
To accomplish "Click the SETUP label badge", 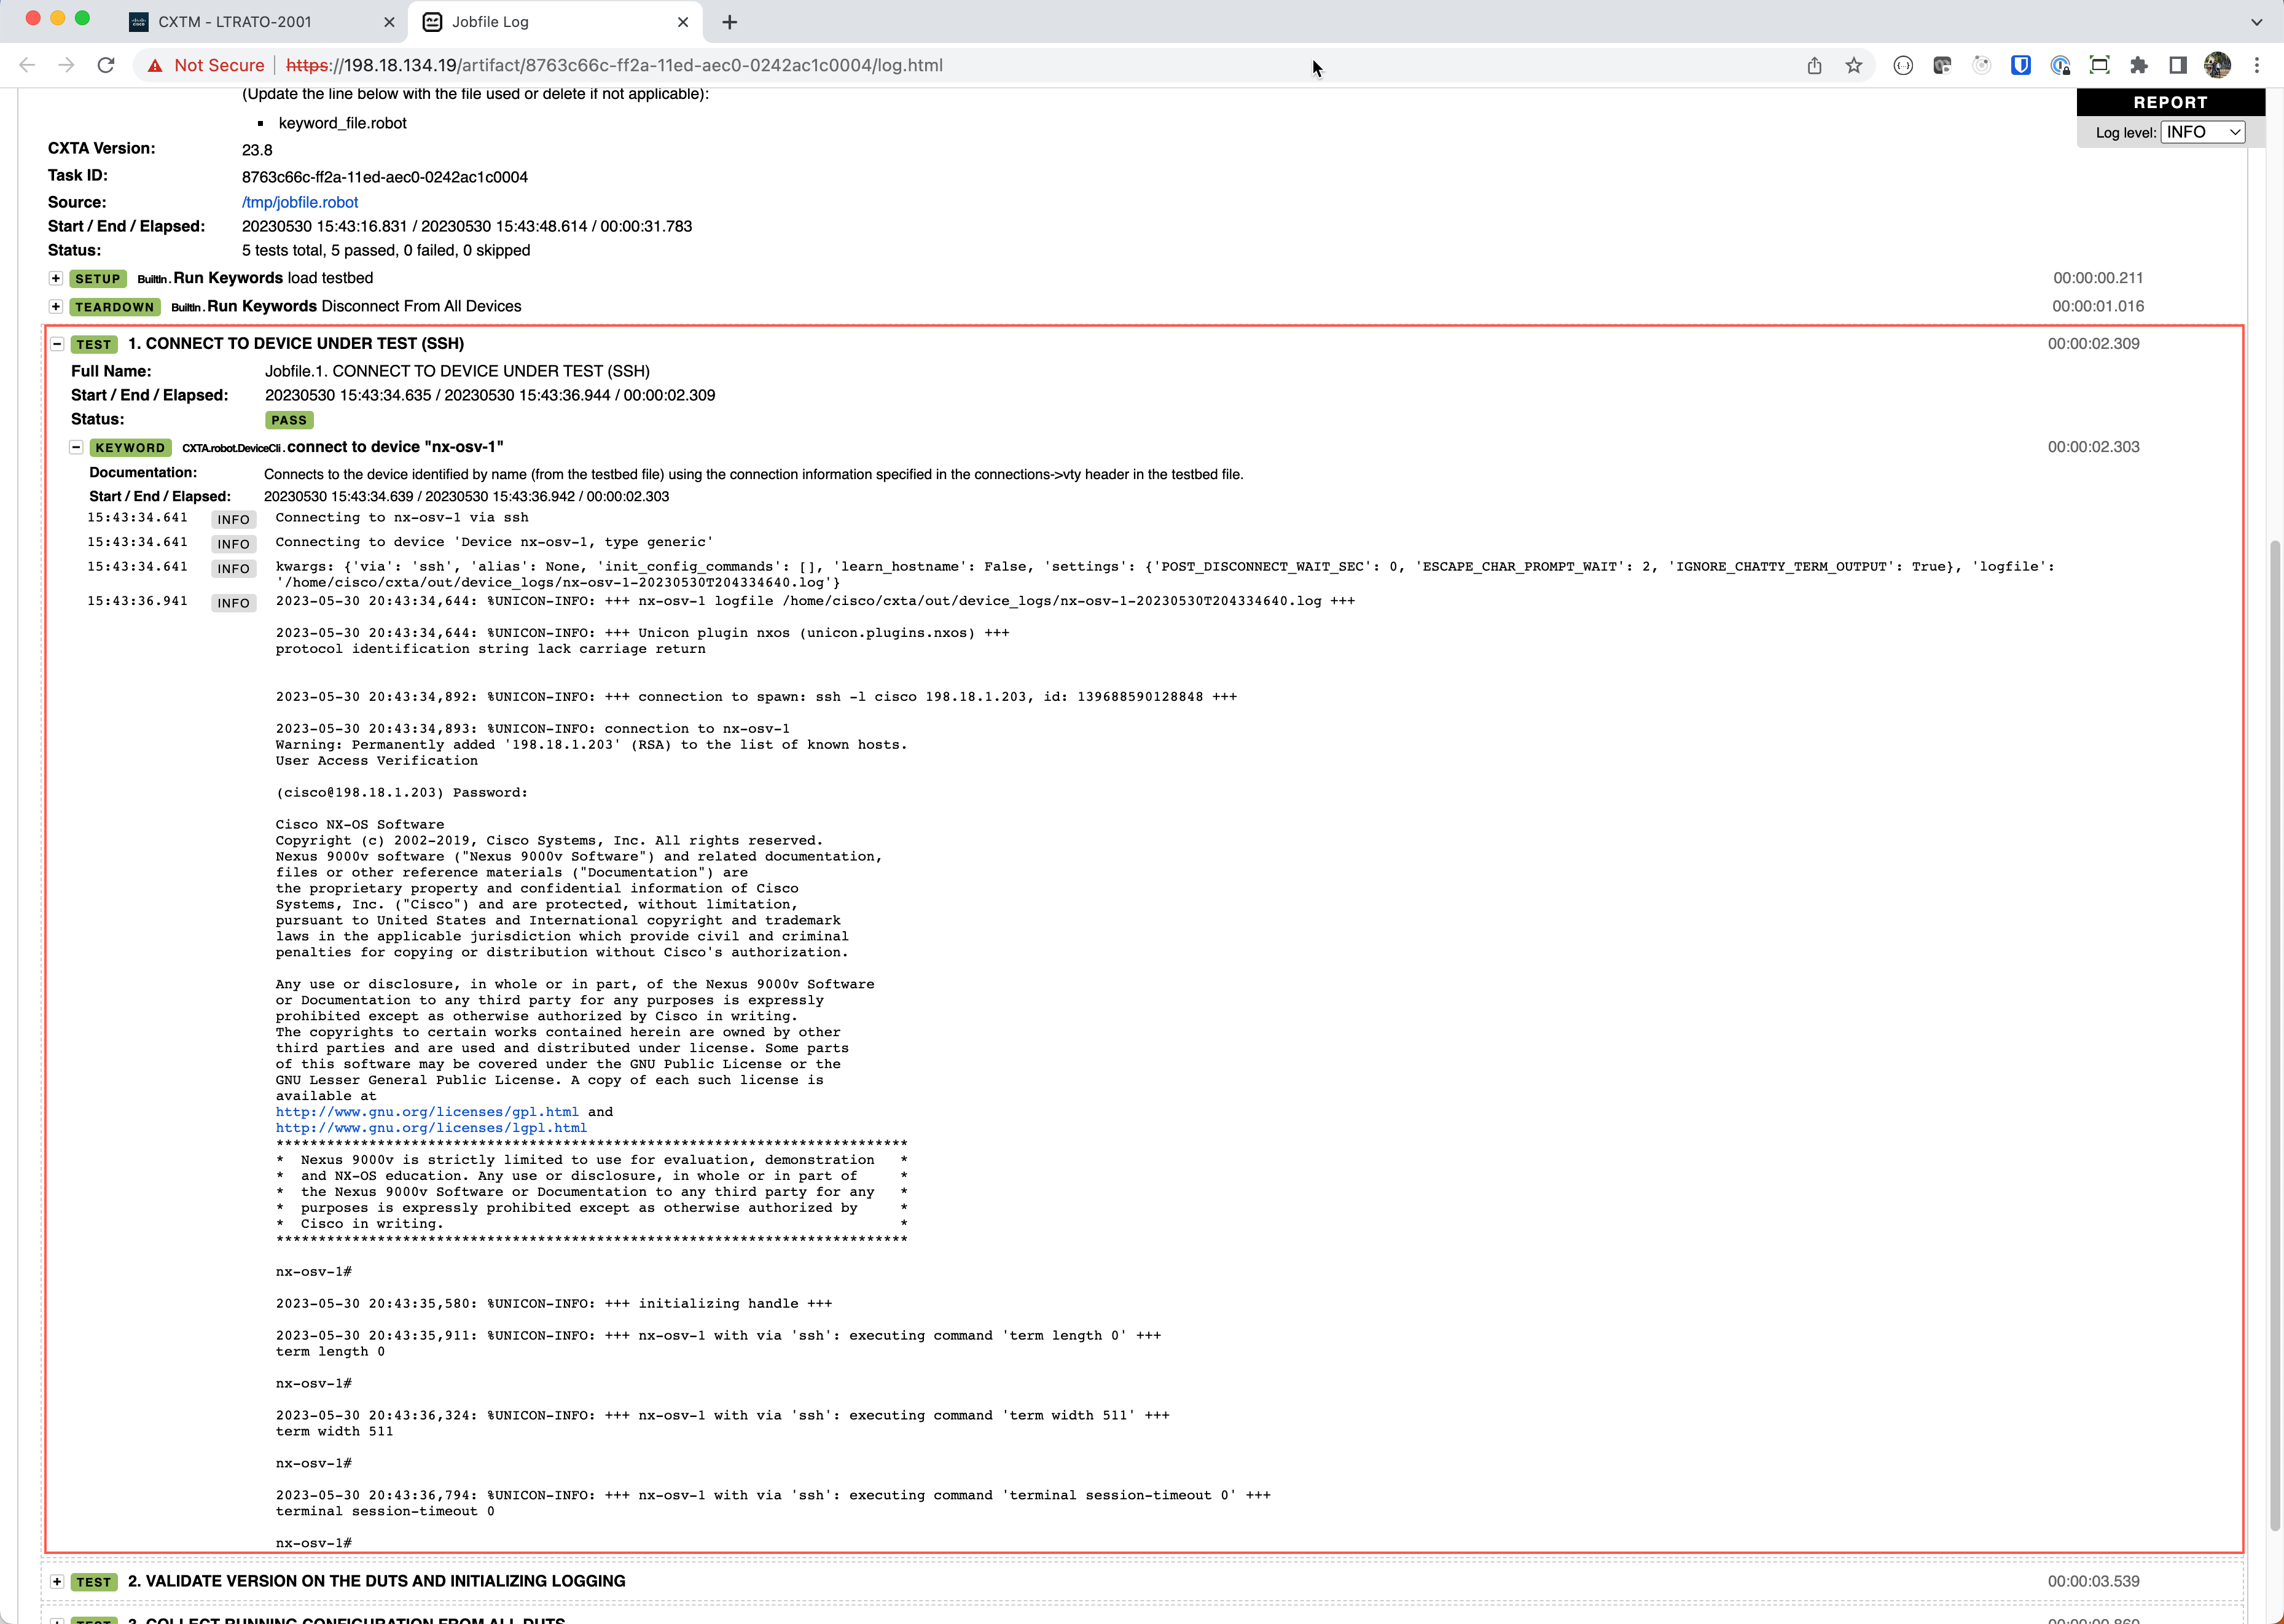I will tap(98, 279).
